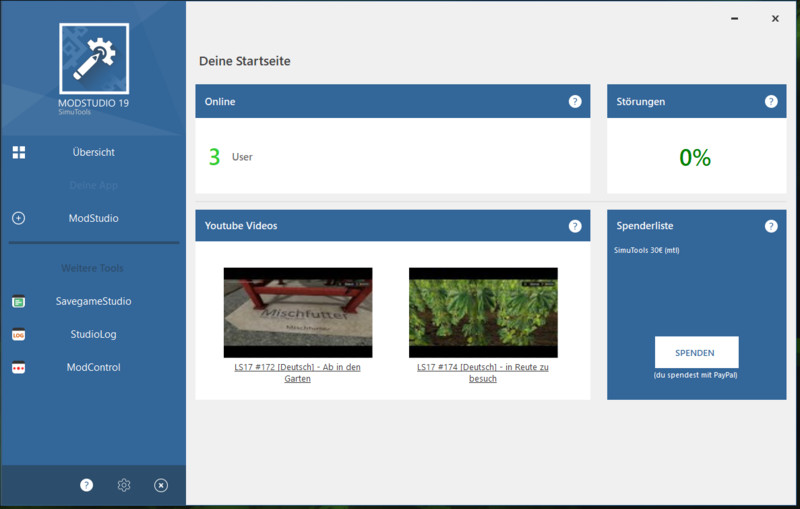Show help for the Spenderliste panel
This screenshot has width=800, height=509.
click(x=771, y=226)
